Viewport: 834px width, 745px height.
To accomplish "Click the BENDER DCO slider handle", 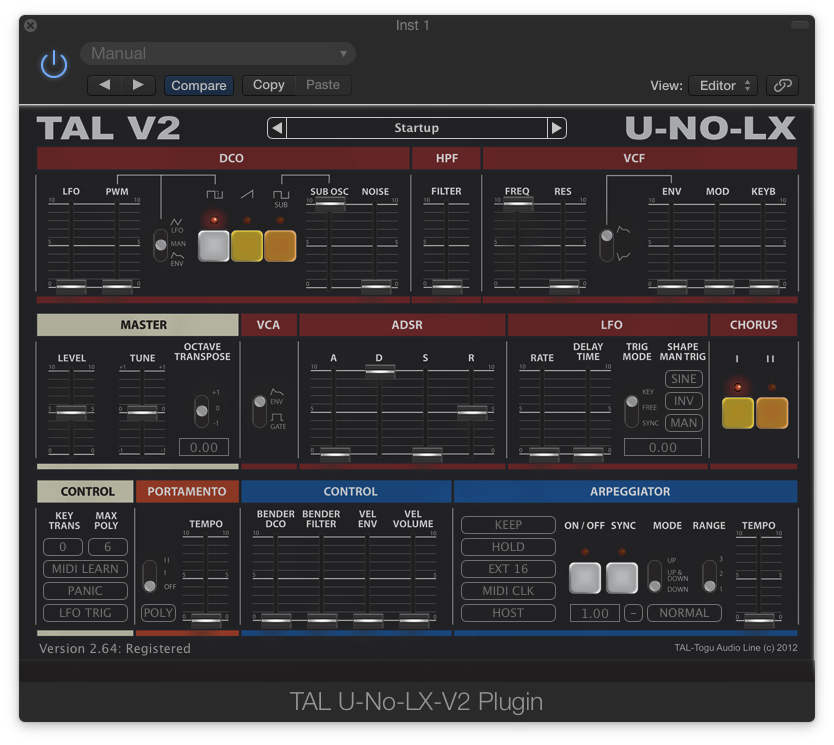I will (x=276, y=619).
